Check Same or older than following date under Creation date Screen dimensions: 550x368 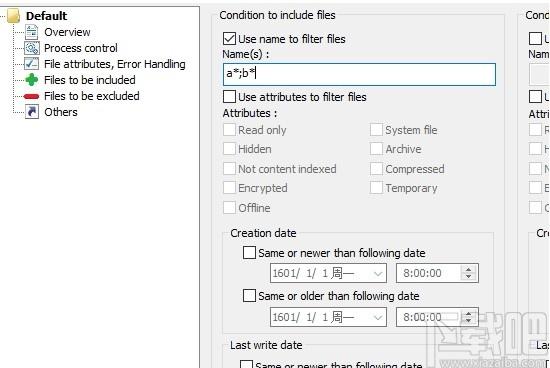249,295
